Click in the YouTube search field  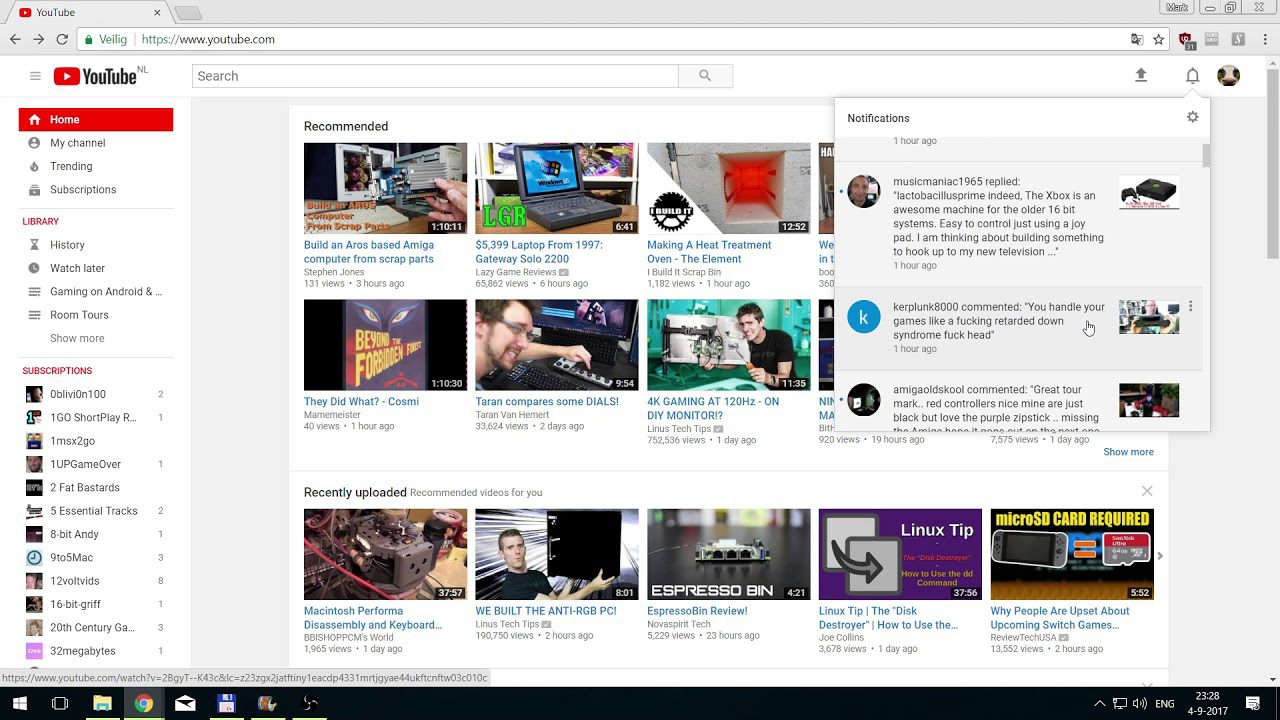[435, 76]
